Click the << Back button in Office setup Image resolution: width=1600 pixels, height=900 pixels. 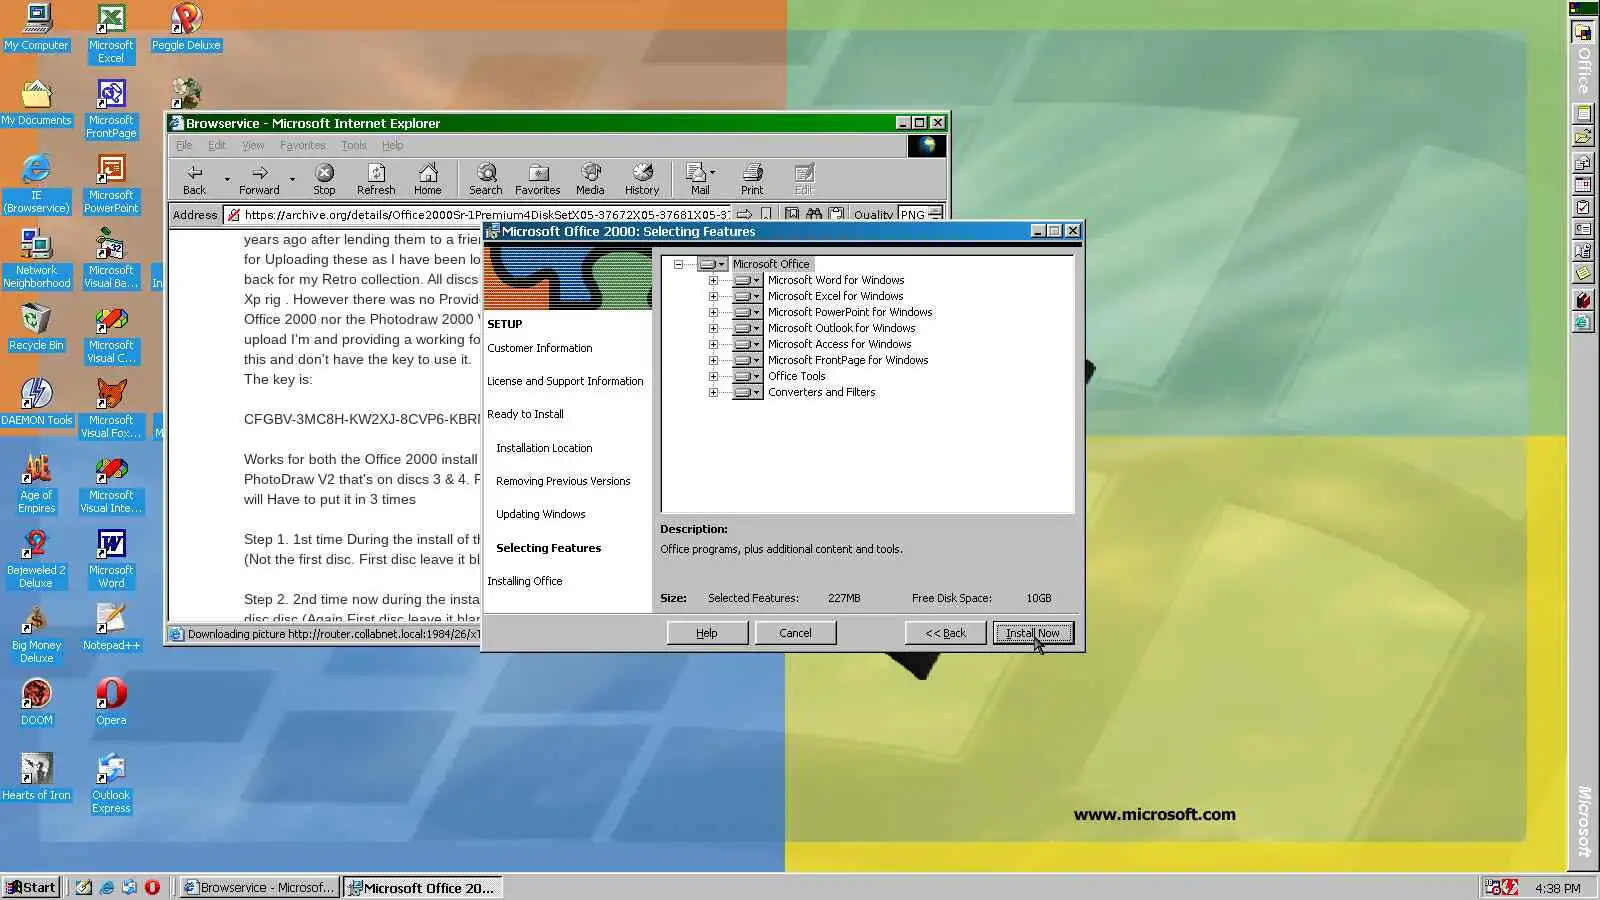pos(945,633)
